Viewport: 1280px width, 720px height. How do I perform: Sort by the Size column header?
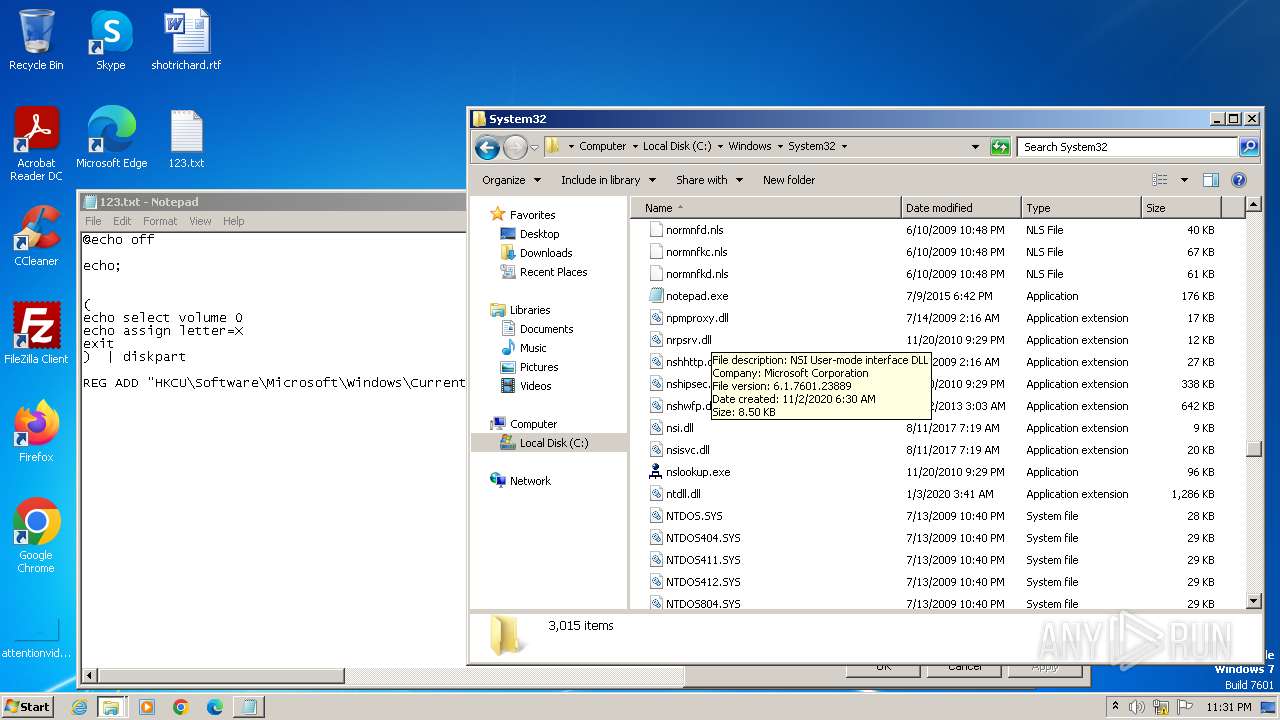1181,208
